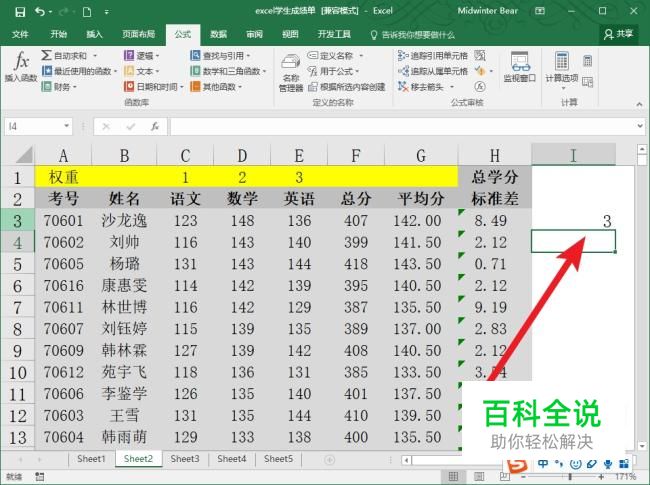Open the Watch Window icon
The width and height of the screenshot is (650, 485).
[x=519, y=61]
